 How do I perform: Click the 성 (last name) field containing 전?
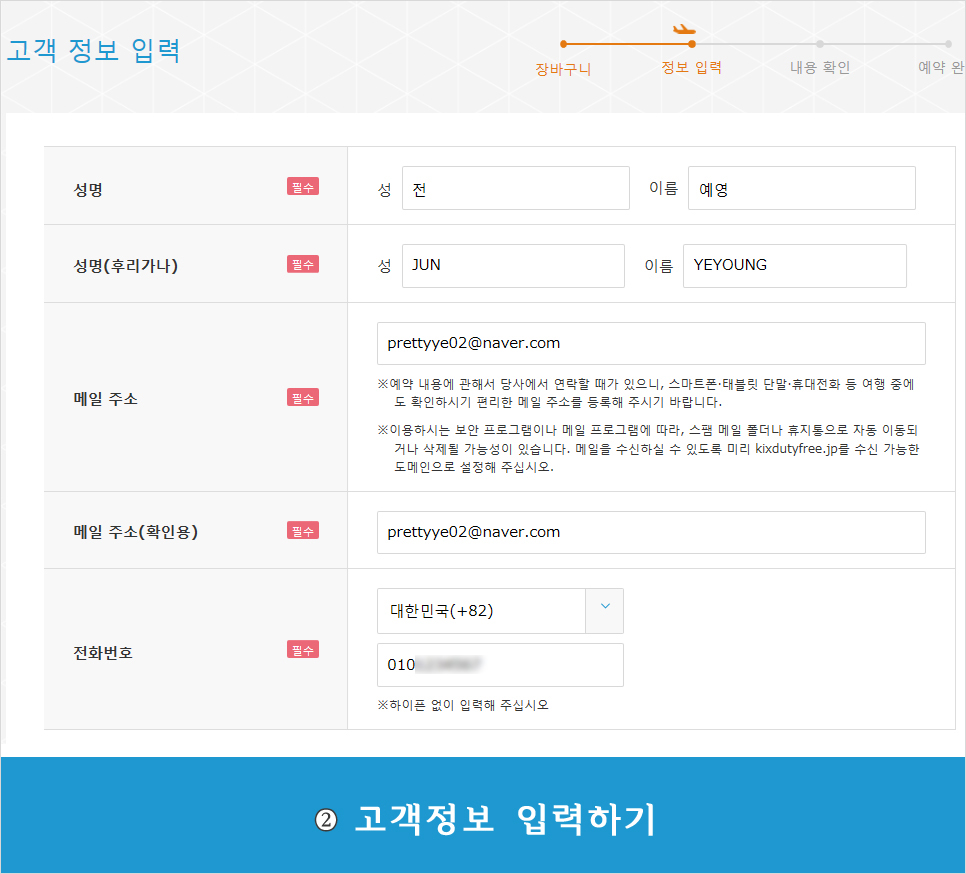click(515, 188)
